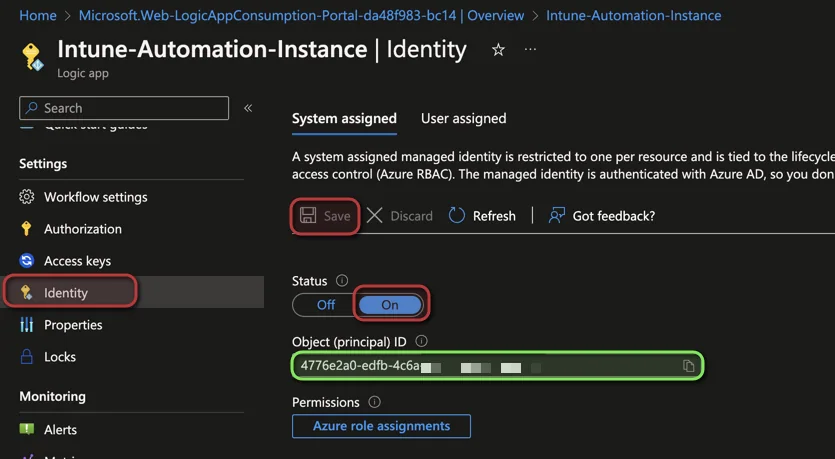
Task: Click the Permissions label
Action: [x=325, y=403]
